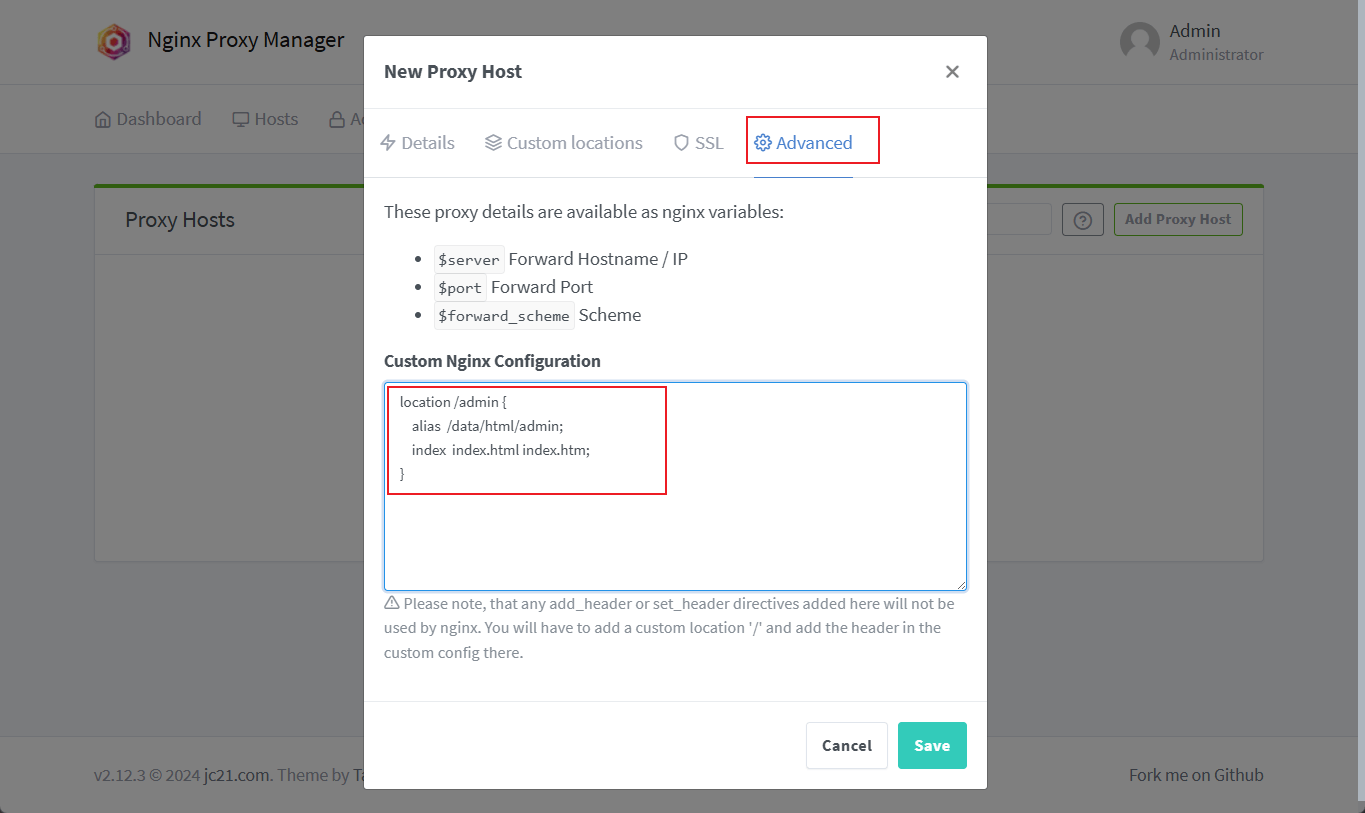Click the Dashboard home icon
Viewport: 1365px width, 813px height.
tap(103, 120)
